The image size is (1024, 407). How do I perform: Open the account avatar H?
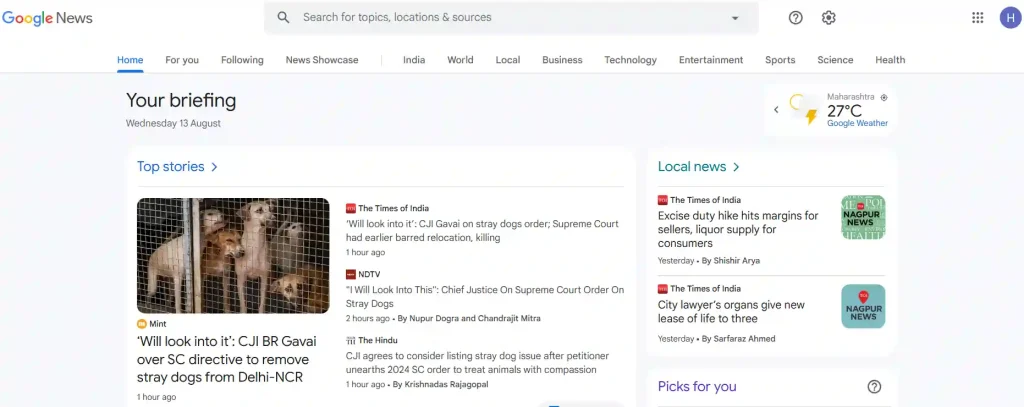(x=1010, y=18)
